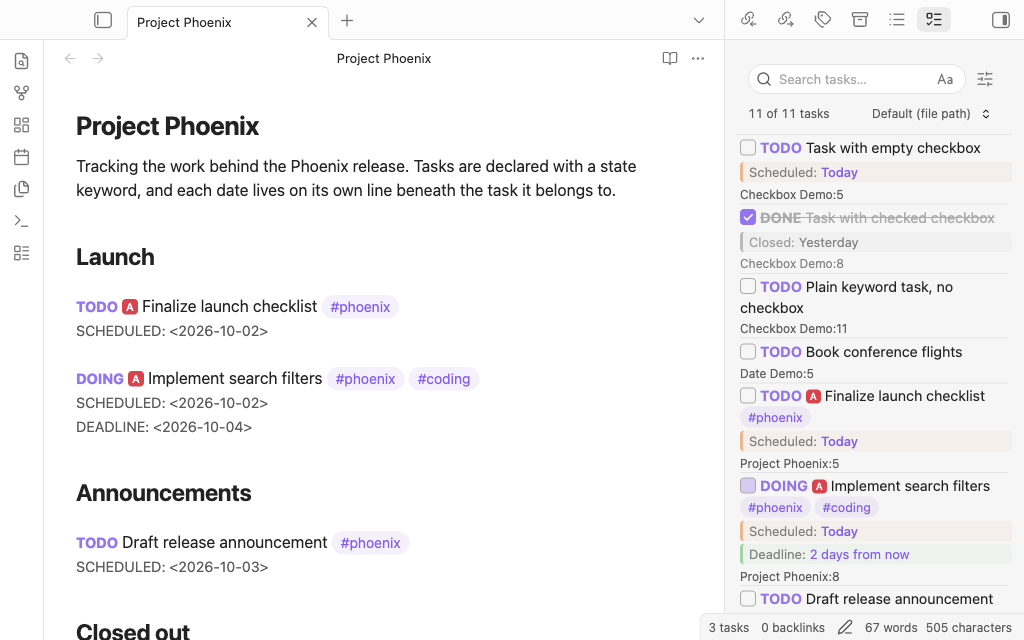This screenshot has width=1024, height=640.
Task: Click 67 words status bar count
Action: click(891, 628)
